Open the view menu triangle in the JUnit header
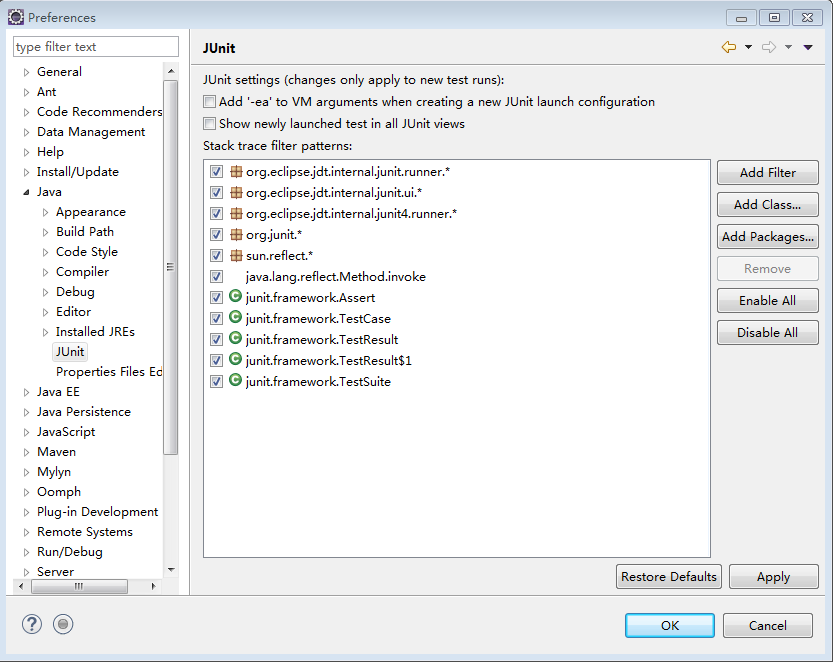The image size is (833, 662). [x=808, y=47]
